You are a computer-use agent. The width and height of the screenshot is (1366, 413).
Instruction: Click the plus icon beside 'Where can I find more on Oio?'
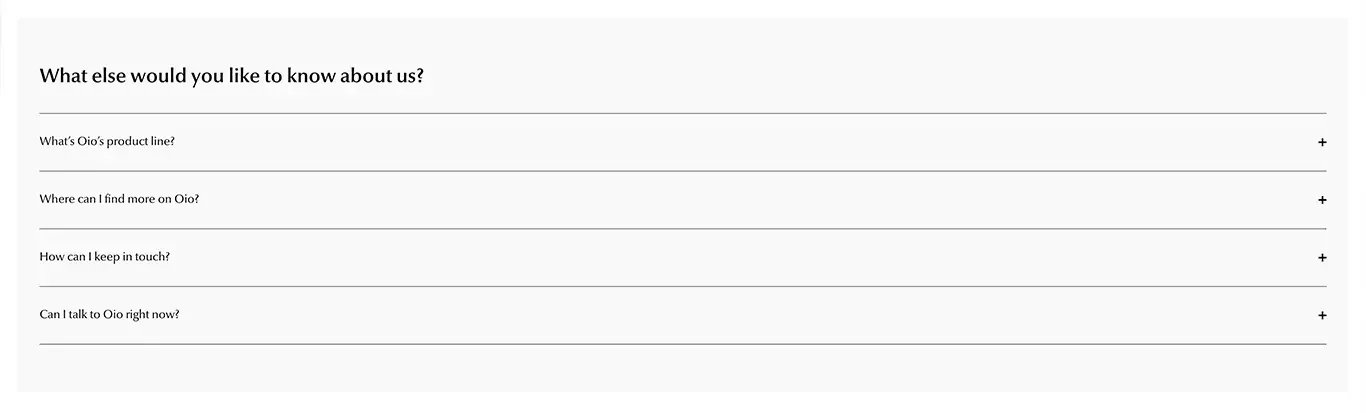(x=1322, y=200)
